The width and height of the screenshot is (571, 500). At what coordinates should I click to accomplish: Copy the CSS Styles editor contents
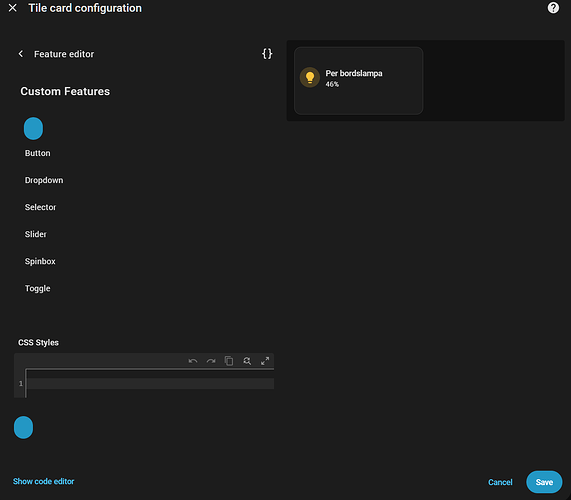pyautogui.click(x=229, y=361)
